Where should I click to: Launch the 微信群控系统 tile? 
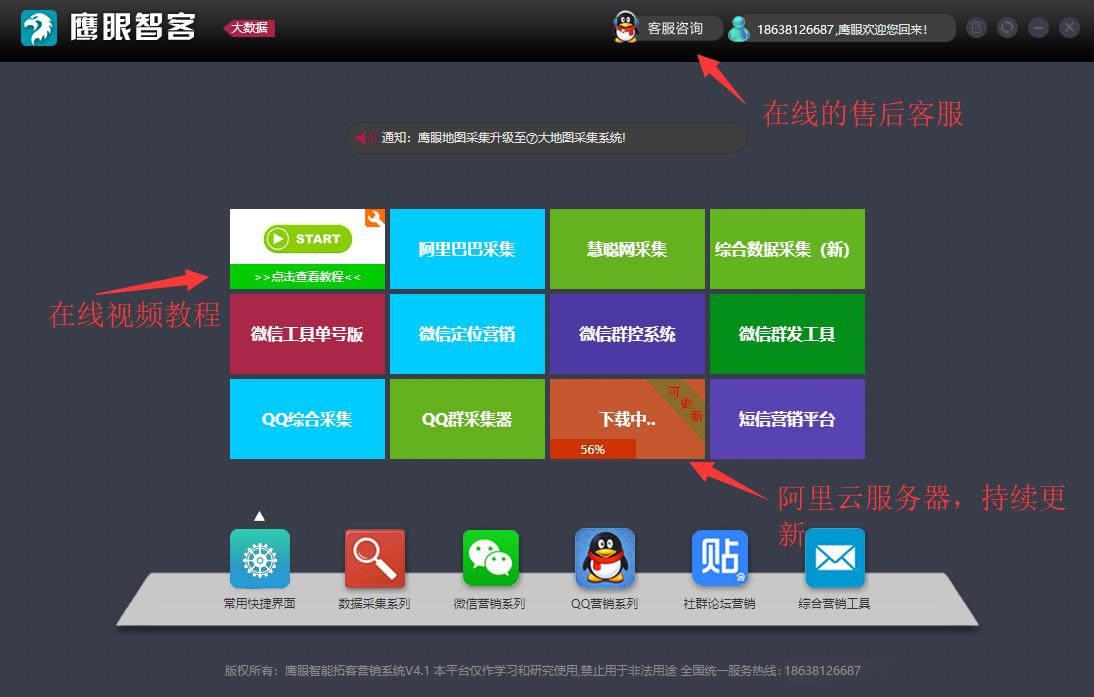(x=627, y=334)
